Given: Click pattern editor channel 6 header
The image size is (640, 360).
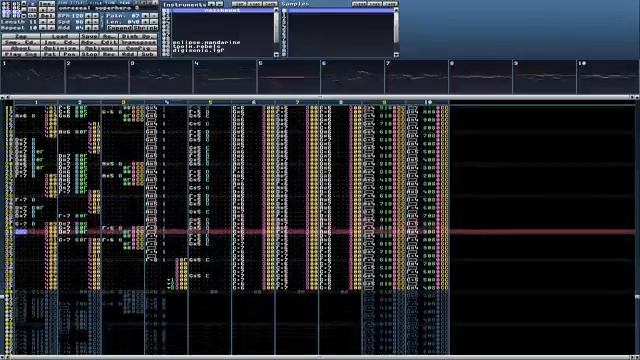Looking at the screenshot, I should [x=253, y=102].
